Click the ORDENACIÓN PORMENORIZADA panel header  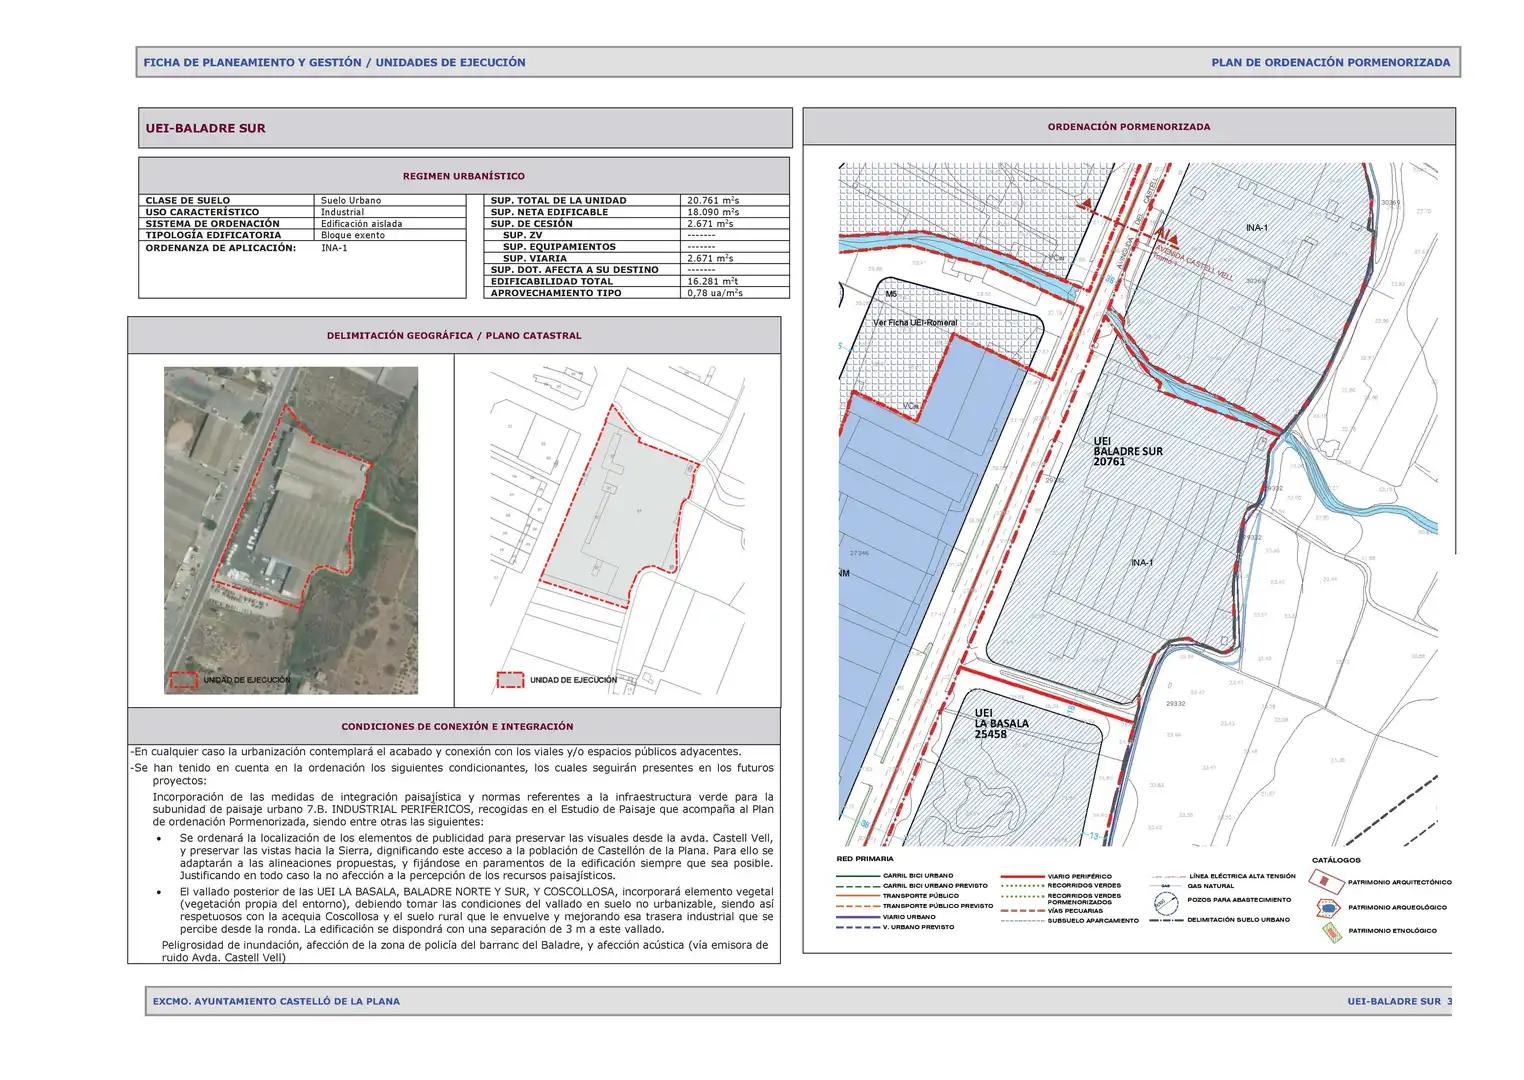pyautogui.click(x=1129, y=127)
